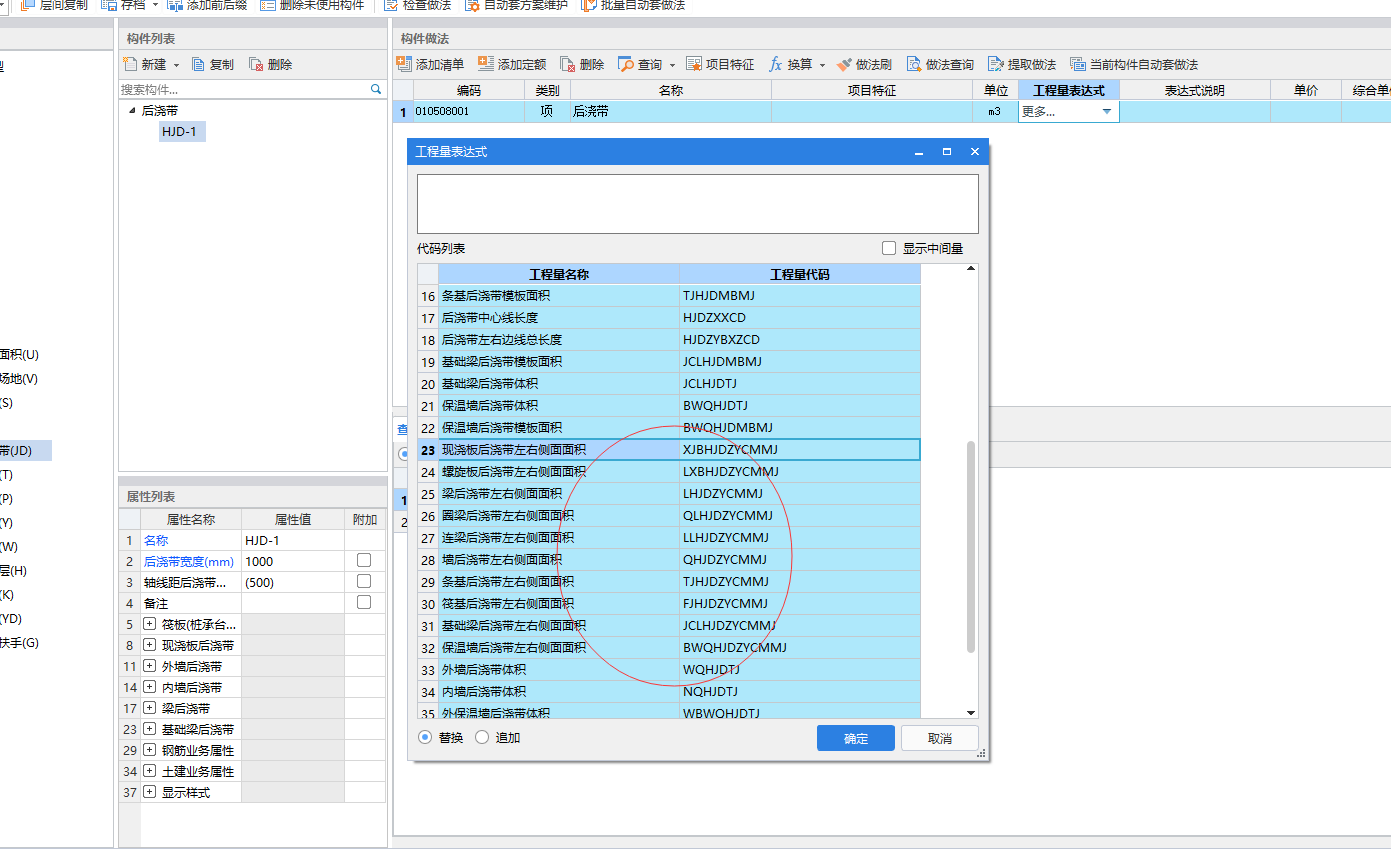The height and width of the screenshot is (849, 1391).
Task: Open 项目特征 from the toolbar
Action: coord(720,64)
